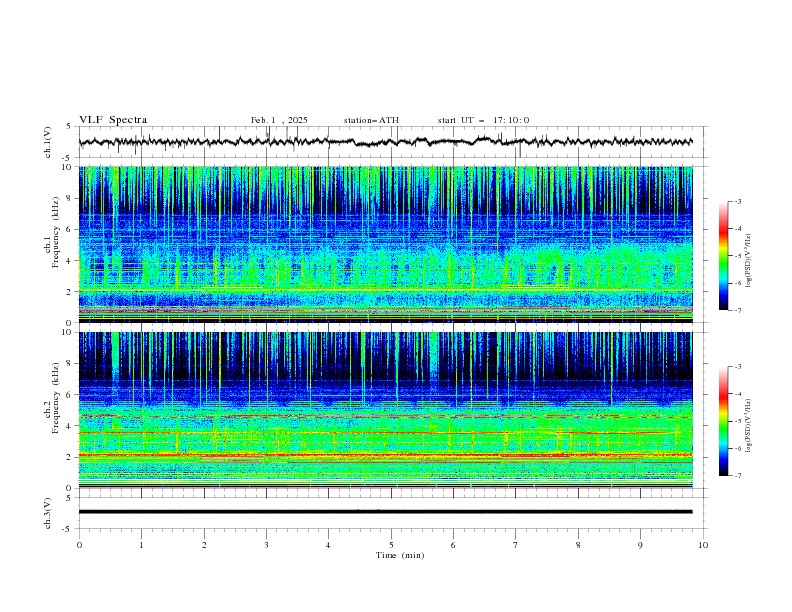Screen dimensions: 792x612
Task: Click the "ch.2 Frequency (kHz)" axis label
Action: pos(52,398)
